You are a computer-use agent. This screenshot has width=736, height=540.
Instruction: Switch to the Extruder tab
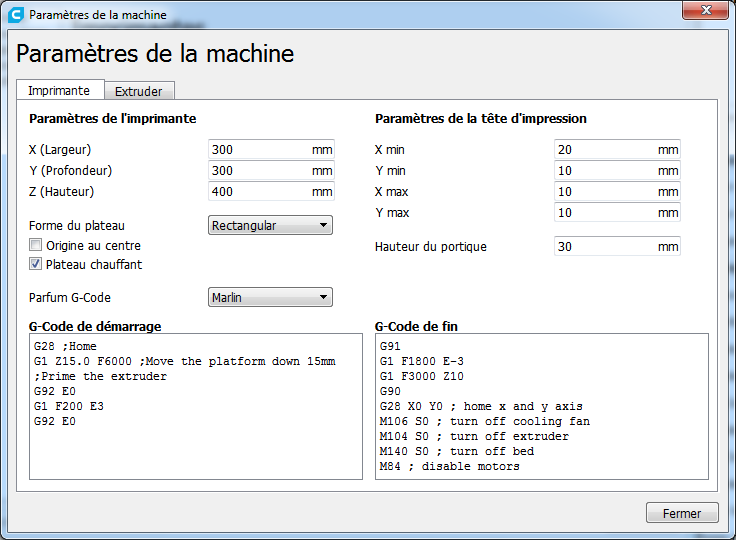coord(139,91)
